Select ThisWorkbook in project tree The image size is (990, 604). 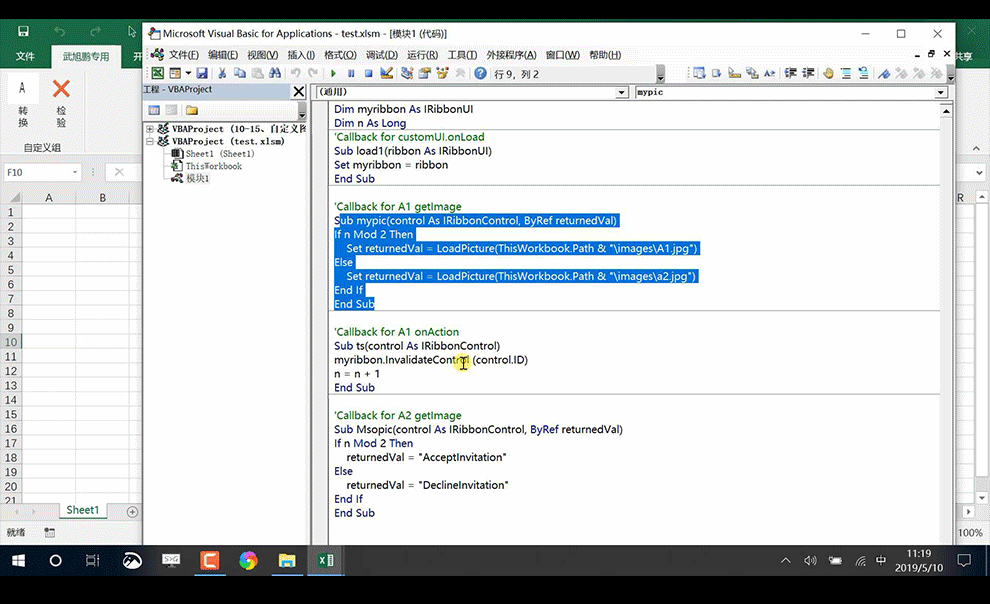[x=213, y=166]
